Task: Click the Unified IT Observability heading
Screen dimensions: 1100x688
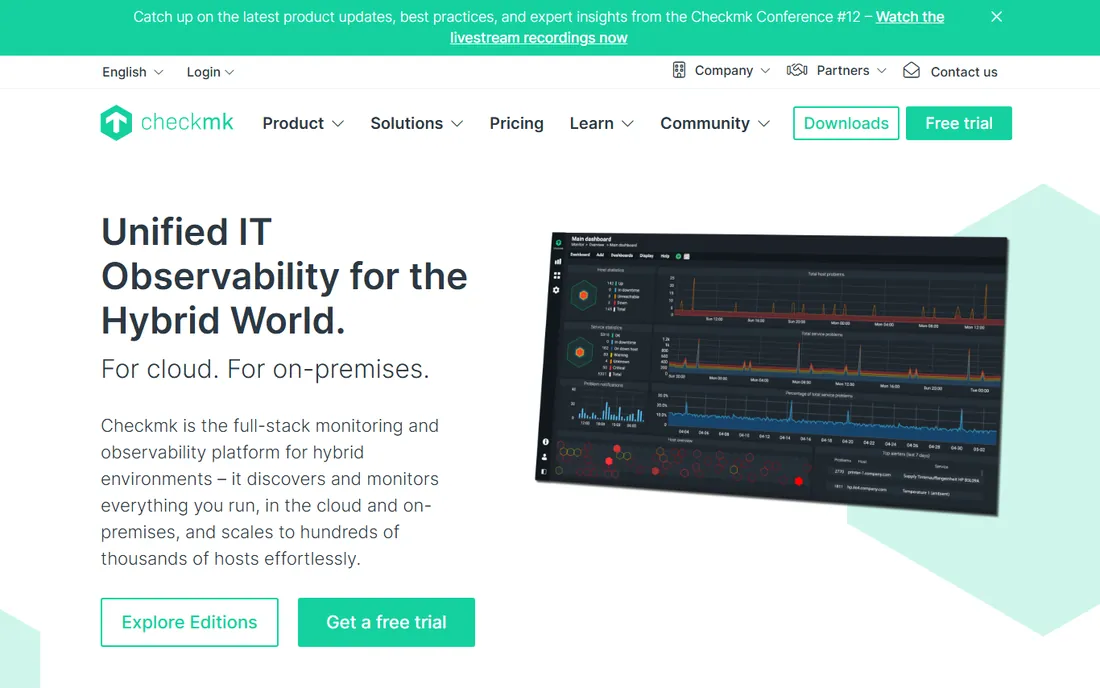Action: [284, 276]
